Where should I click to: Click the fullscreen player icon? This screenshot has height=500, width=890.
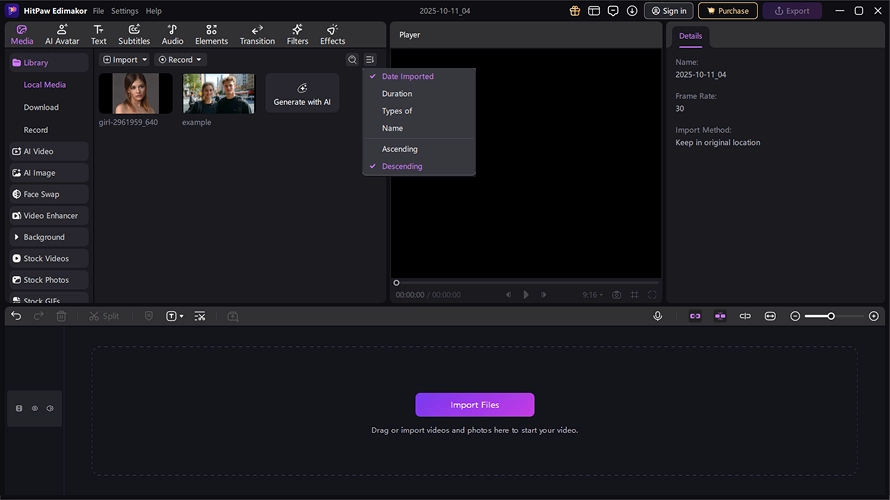(x=652, y=295)
